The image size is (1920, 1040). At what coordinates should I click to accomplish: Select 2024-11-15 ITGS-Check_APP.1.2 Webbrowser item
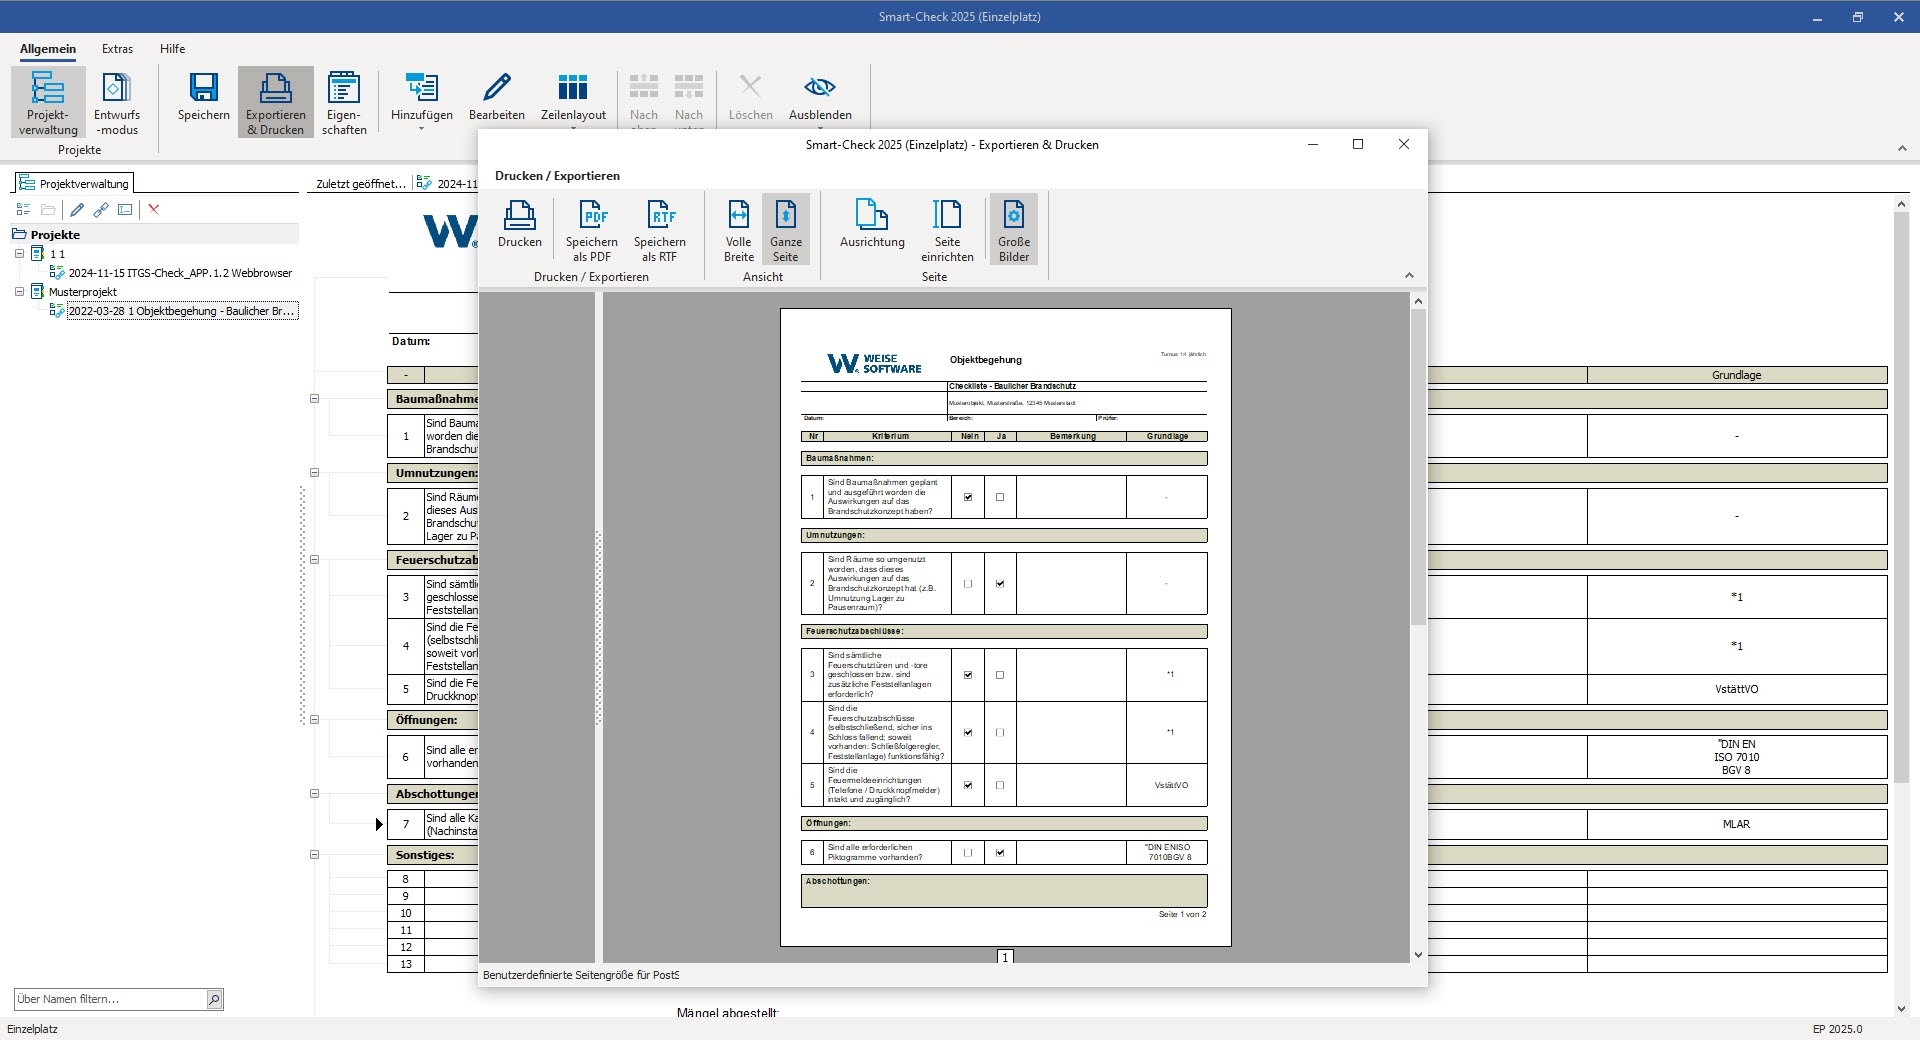pos(180,273)
